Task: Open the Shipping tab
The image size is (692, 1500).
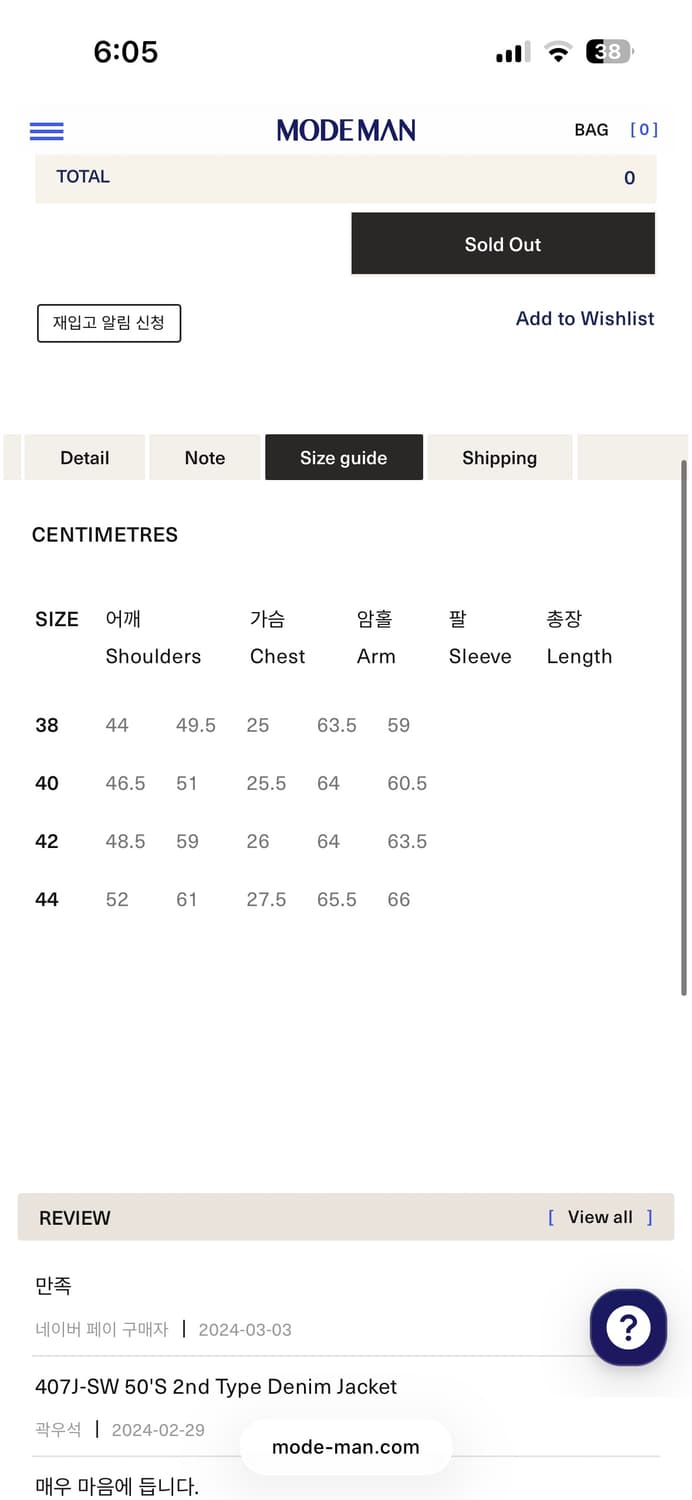Action: 499,458
